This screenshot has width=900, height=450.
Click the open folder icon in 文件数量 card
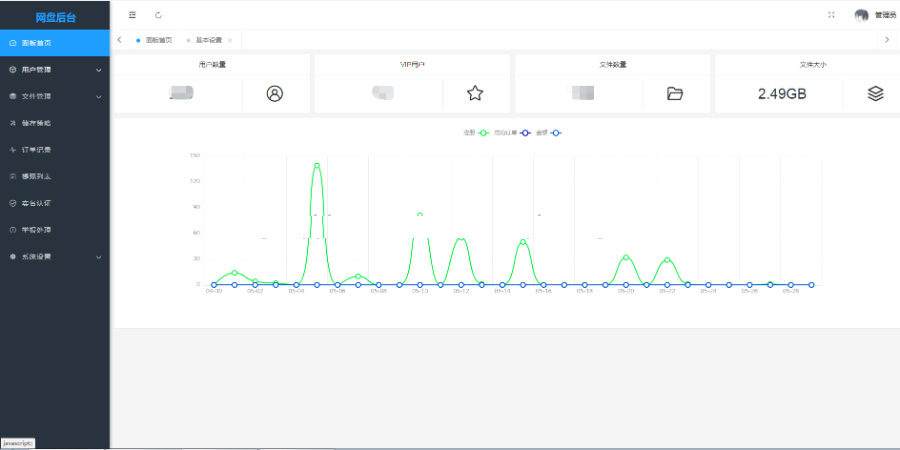point(675,93)
